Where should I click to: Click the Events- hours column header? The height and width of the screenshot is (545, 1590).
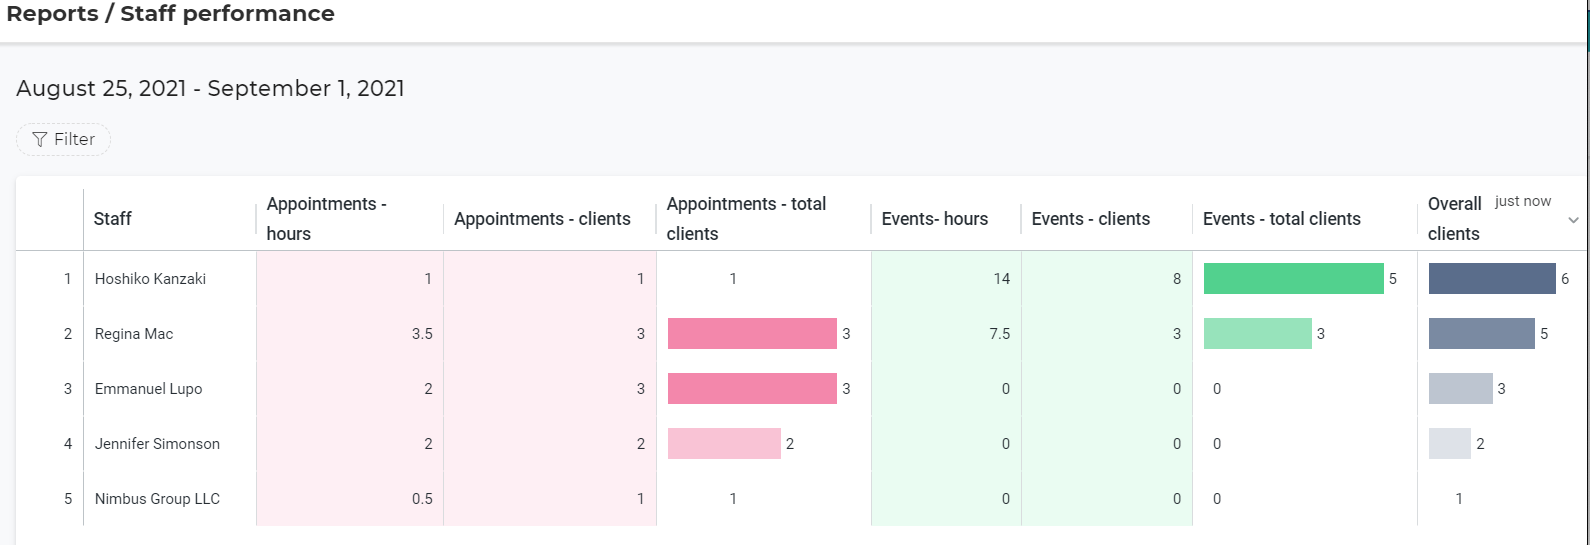click(x=934, y=219)
